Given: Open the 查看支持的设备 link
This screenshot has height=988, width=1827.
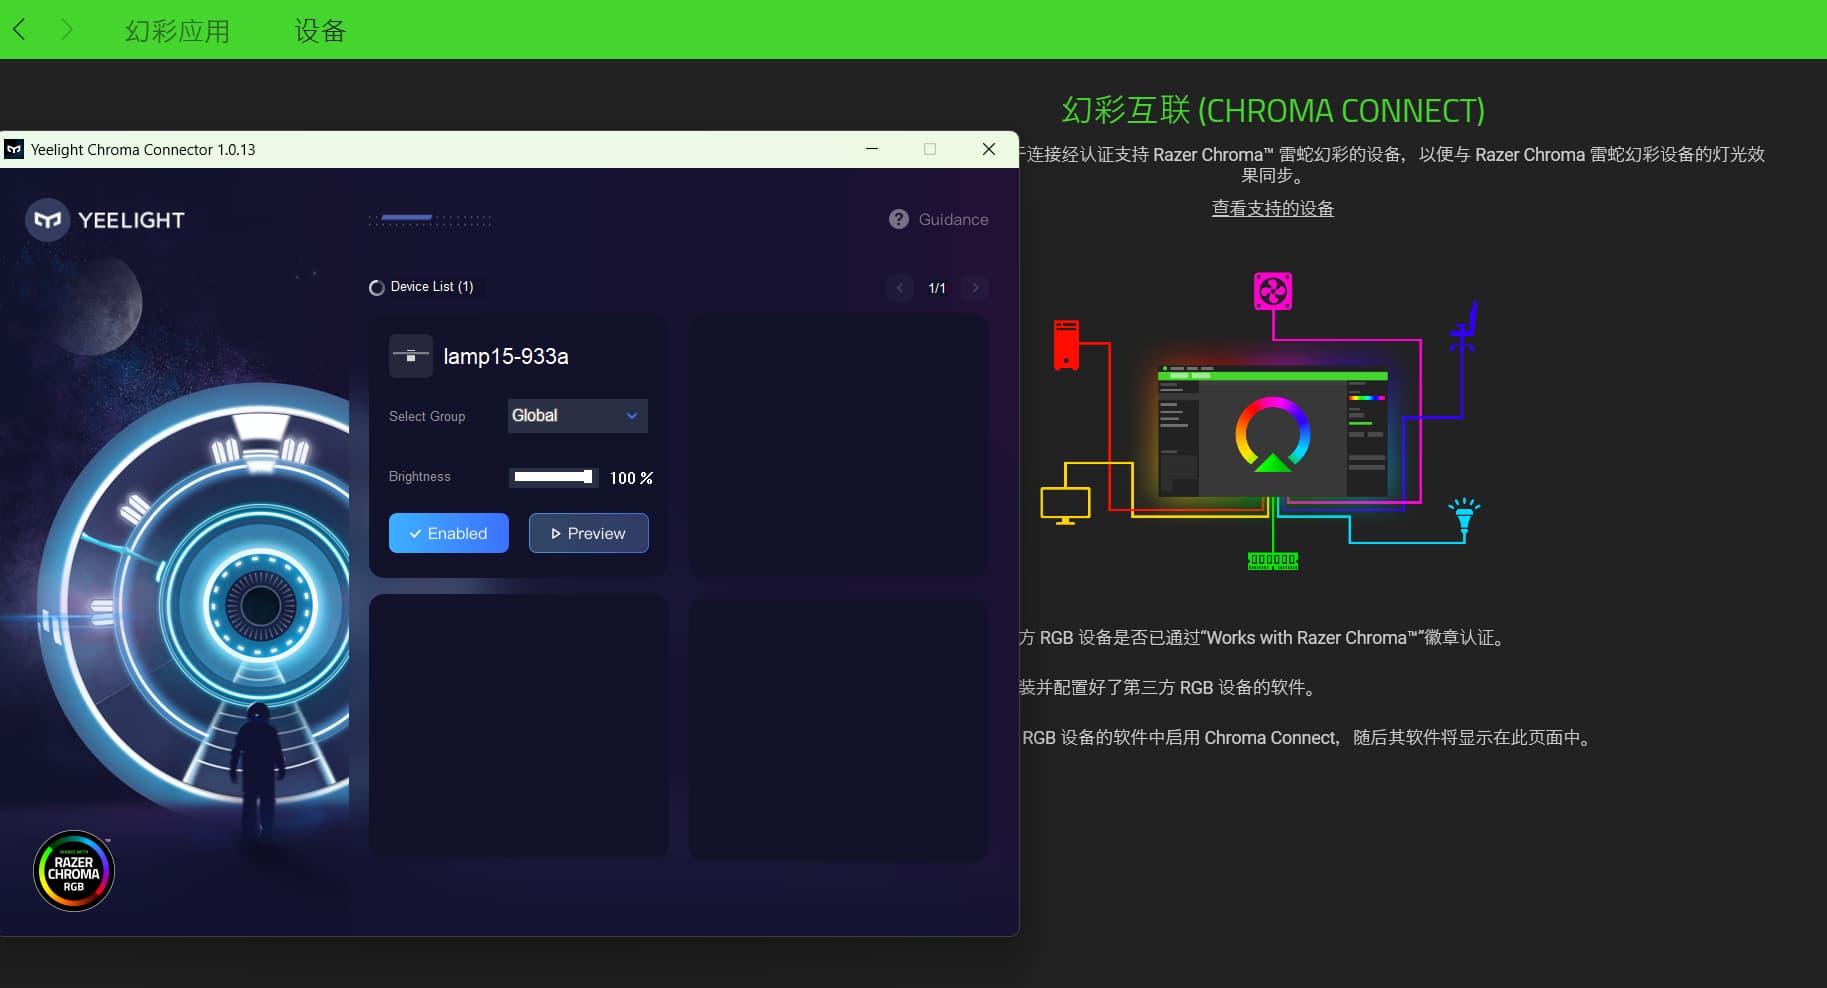Looking at the screenshot, I should pyautogui.click(x=1272, y=208).
